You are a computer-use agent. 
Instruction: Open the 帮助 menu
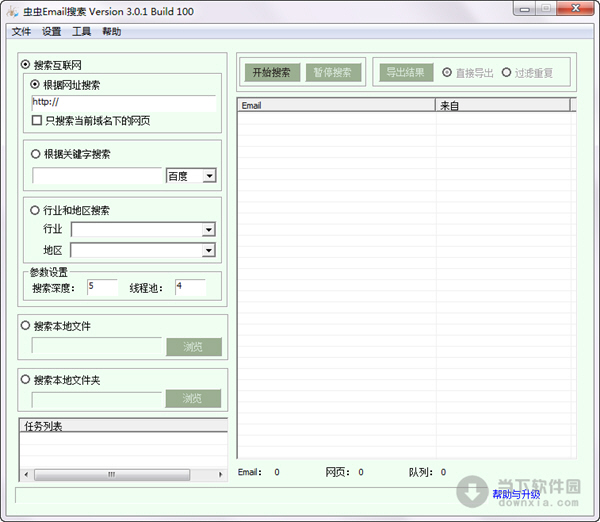click(112, 31)
